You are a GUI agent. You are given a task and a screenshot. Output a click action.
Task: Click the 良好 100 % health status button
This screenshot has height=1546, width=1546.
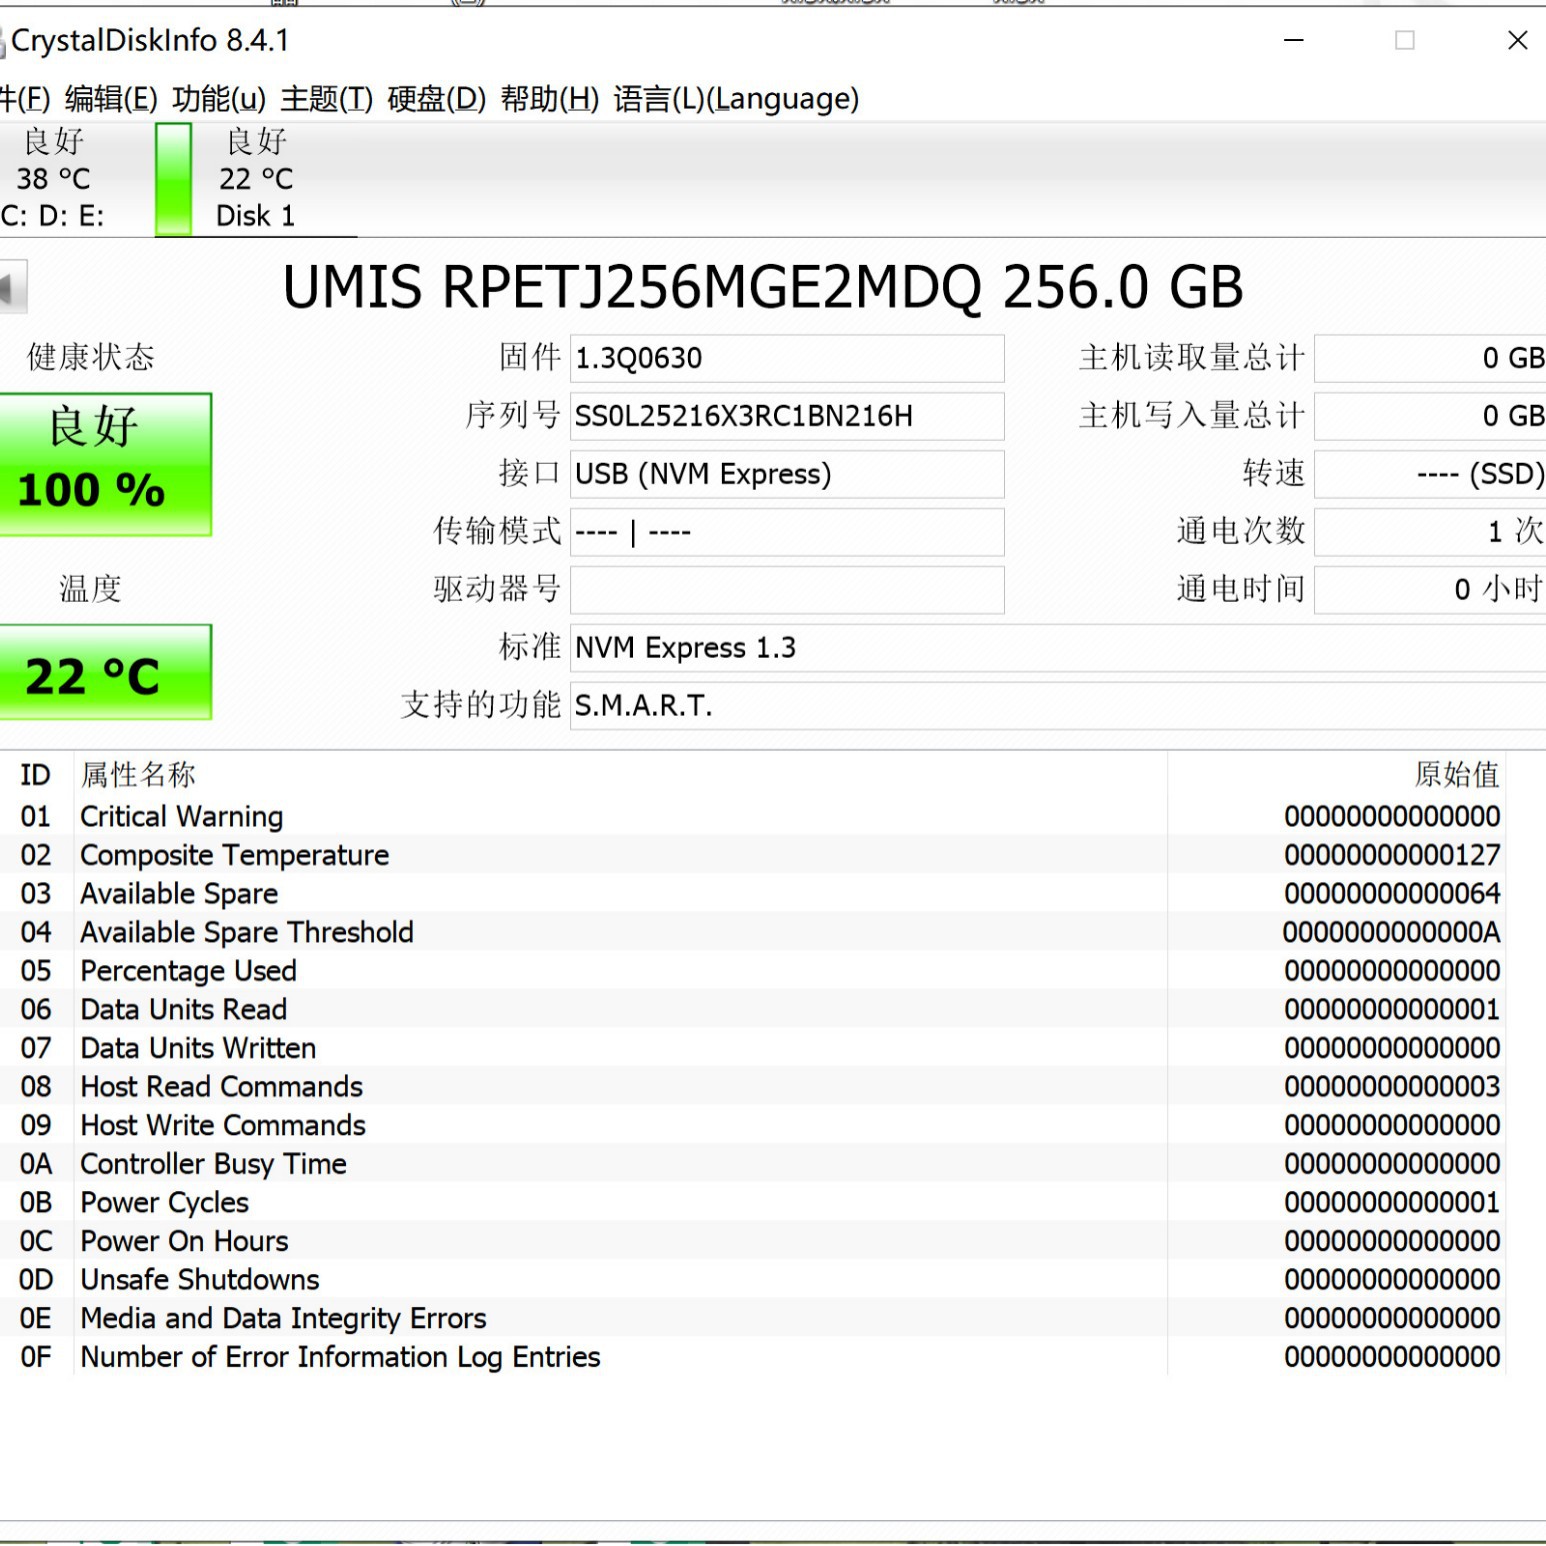pyautogui.click(x=105, y=464)
